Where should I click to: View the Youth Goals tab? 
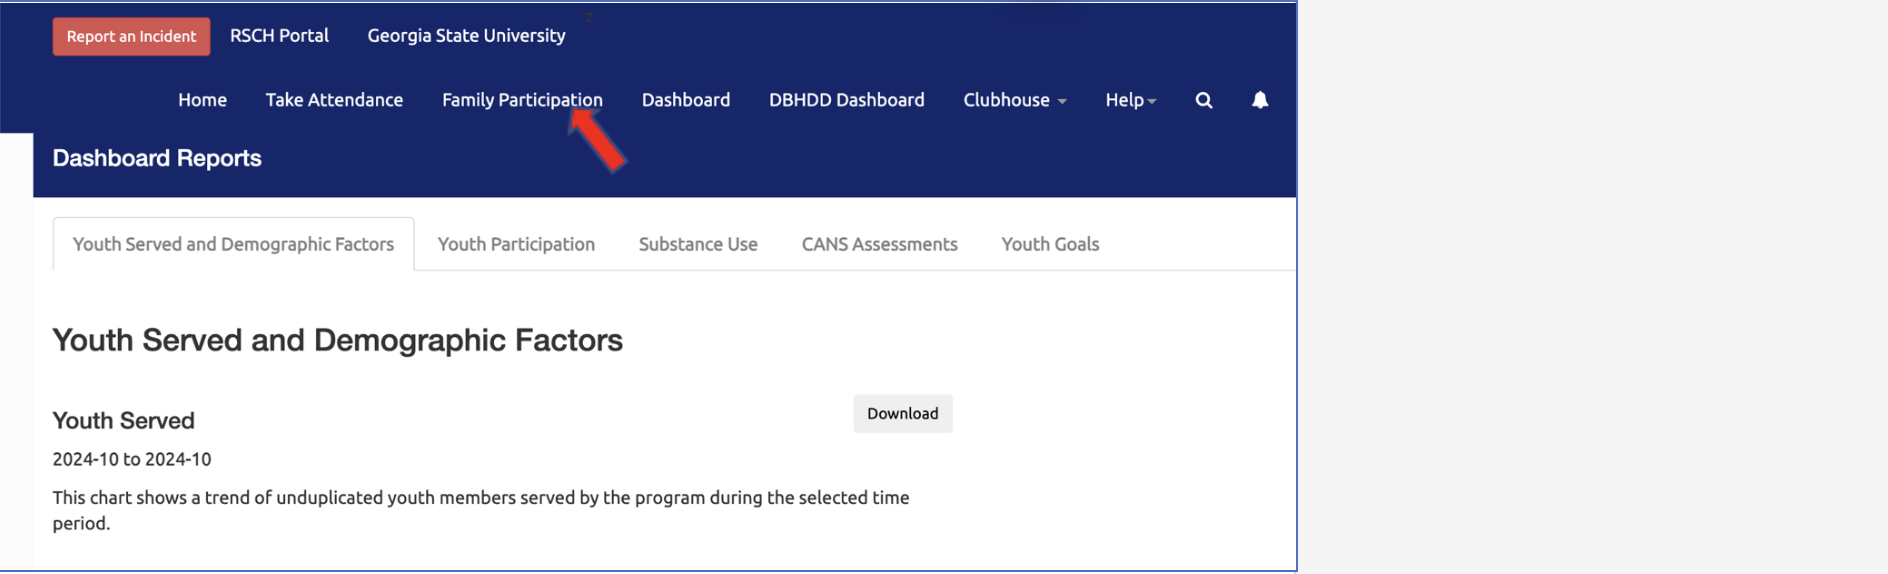[1050, 244]
